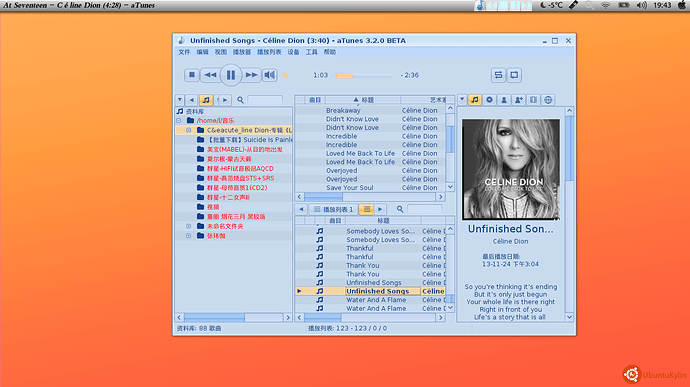Open the context panel dropdown arrow
Screen dimensions: 690x387
point(462,100)
